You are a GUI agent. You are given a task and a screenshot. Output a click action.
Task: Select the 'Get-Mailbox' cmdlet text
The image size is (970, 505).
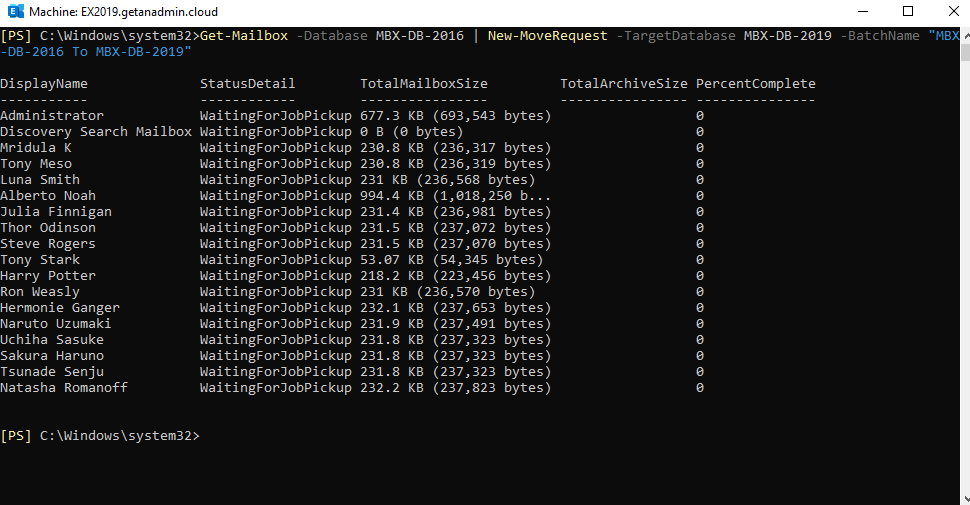tap(244, 36)
